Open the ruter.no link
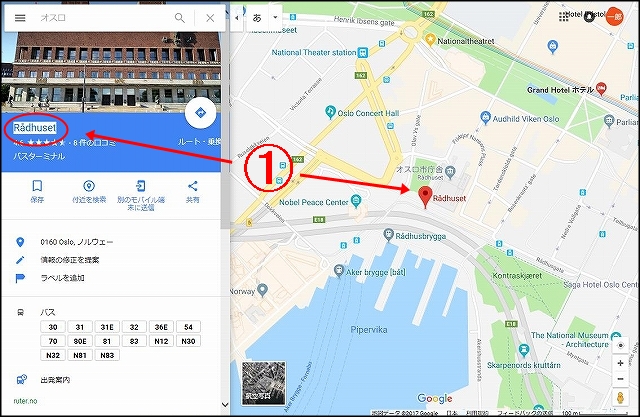 [25, 401]
